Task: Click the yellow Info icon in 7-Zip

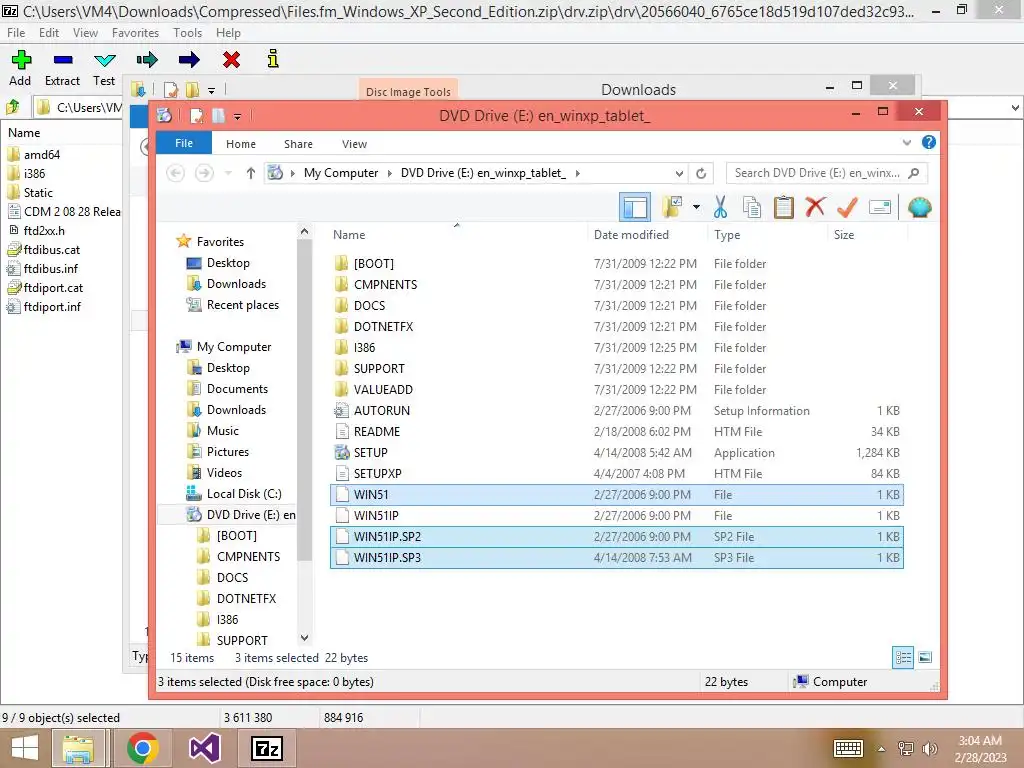Action: (273, 59)
